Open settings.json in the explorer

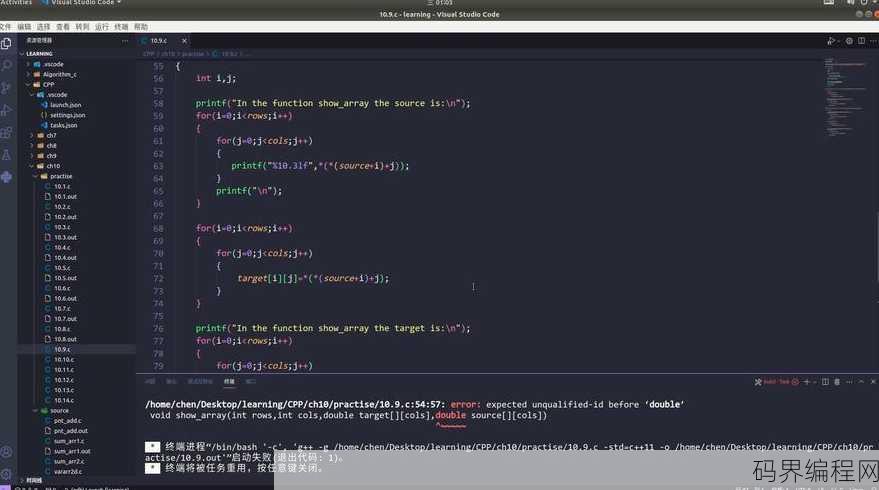(x=68, y=115)
